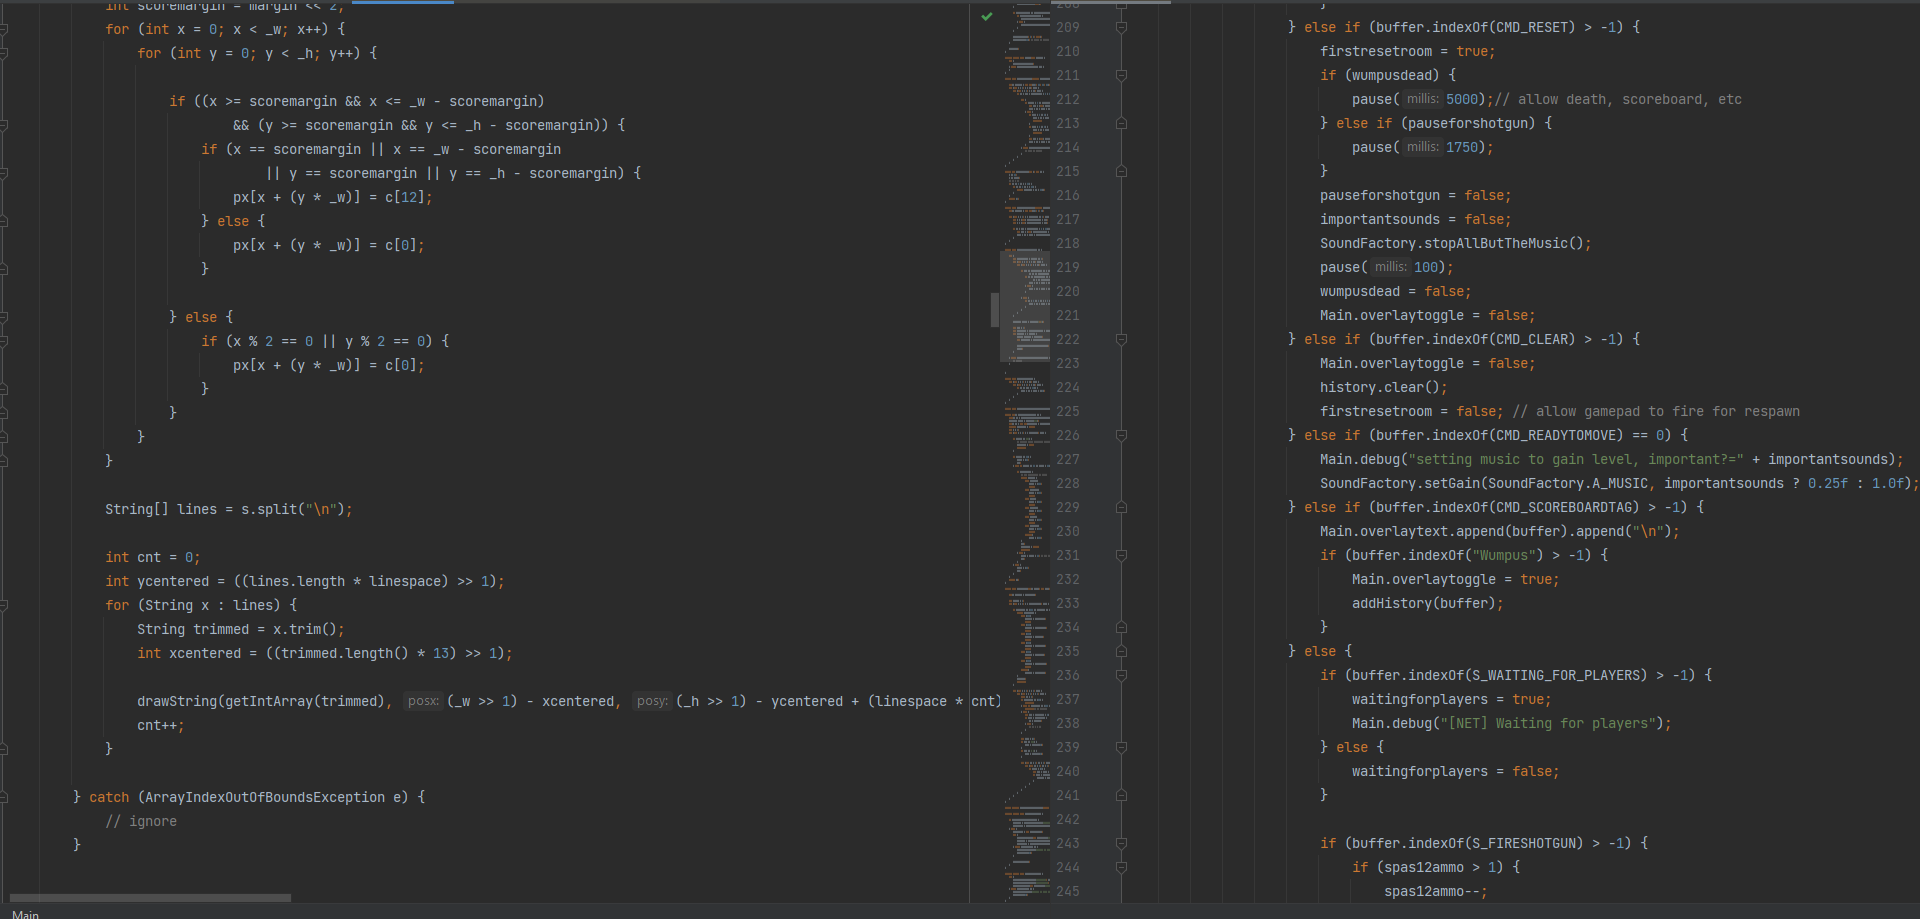The image size is (1920, 919).
Task: Click the SoundFactory.stopAllButTheMusic() call
Action: tap(1456, 243)
